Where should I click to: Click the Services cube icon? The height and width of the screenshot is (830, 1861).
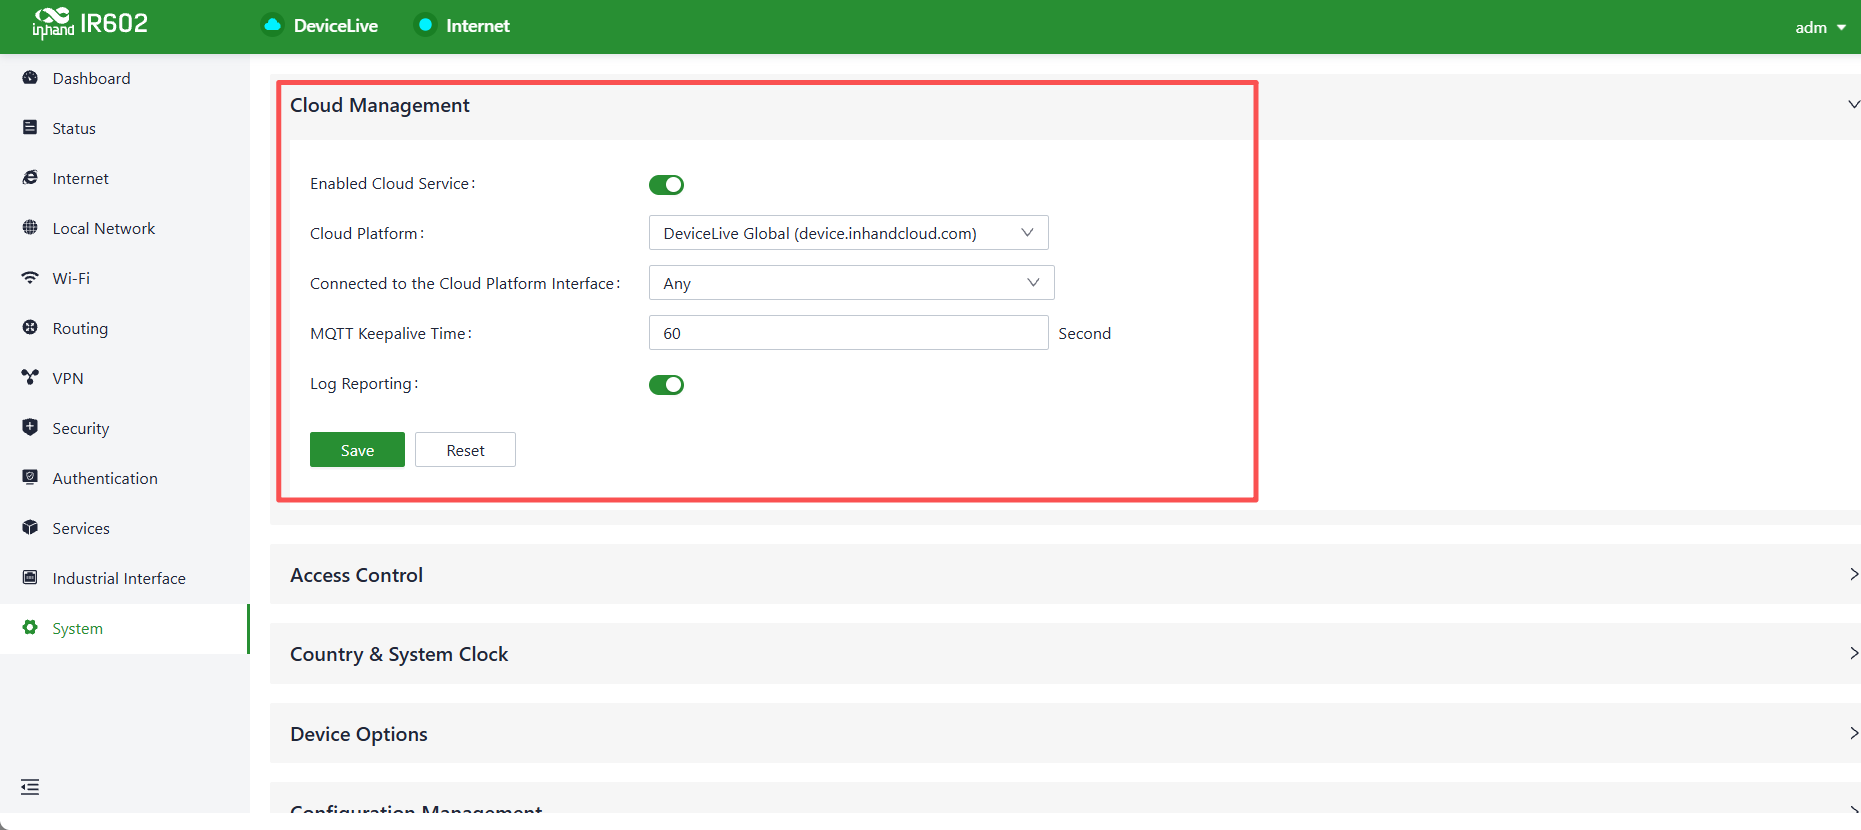[30, 528]
